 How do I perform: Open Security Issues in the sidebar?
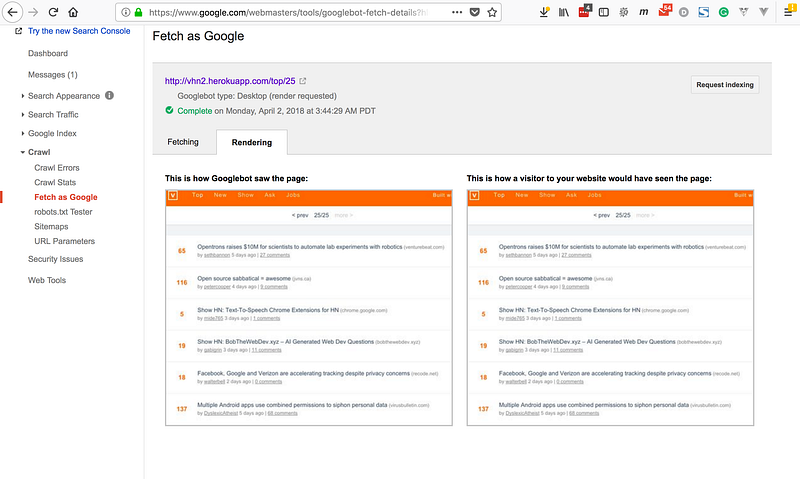coord(56,259)
